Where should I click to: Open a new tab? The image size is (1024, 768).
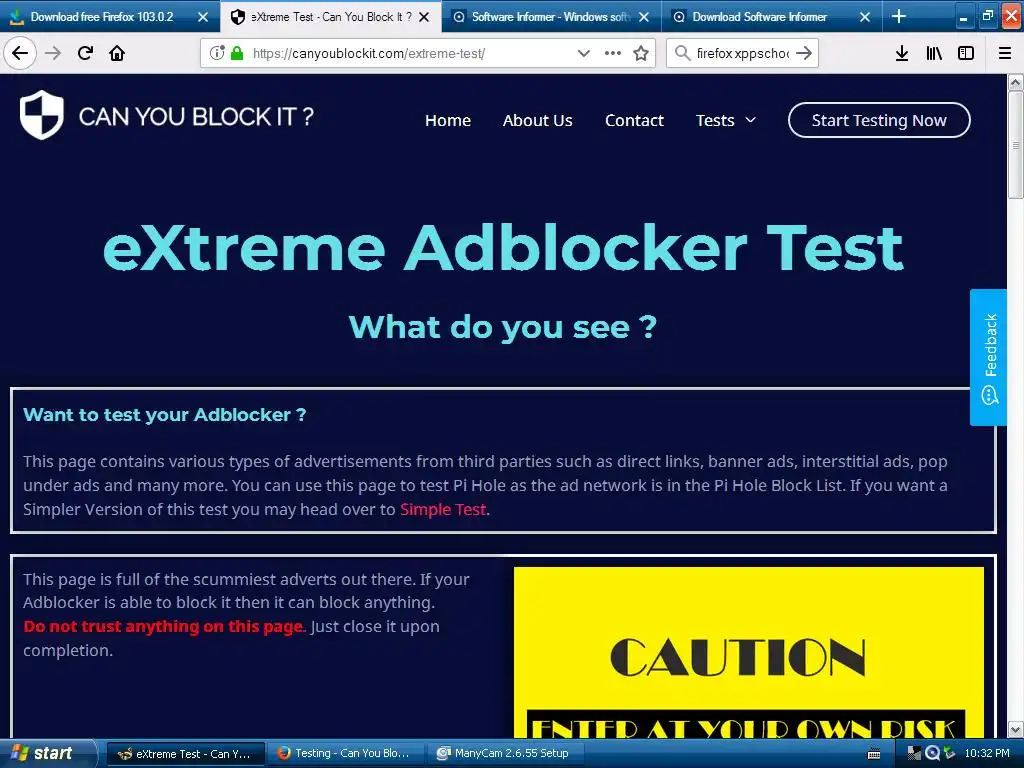[x=899, y=16]
